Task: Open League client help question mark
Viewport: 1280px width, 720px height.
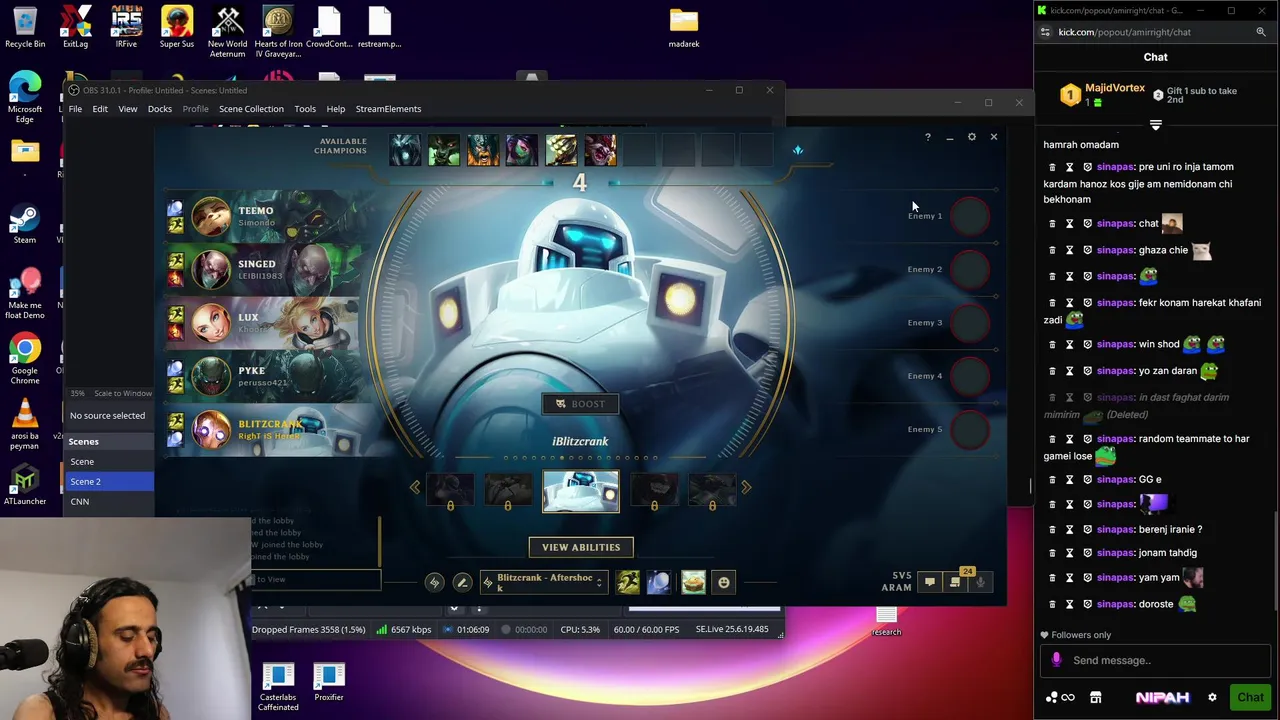Action: coord(927,137)
